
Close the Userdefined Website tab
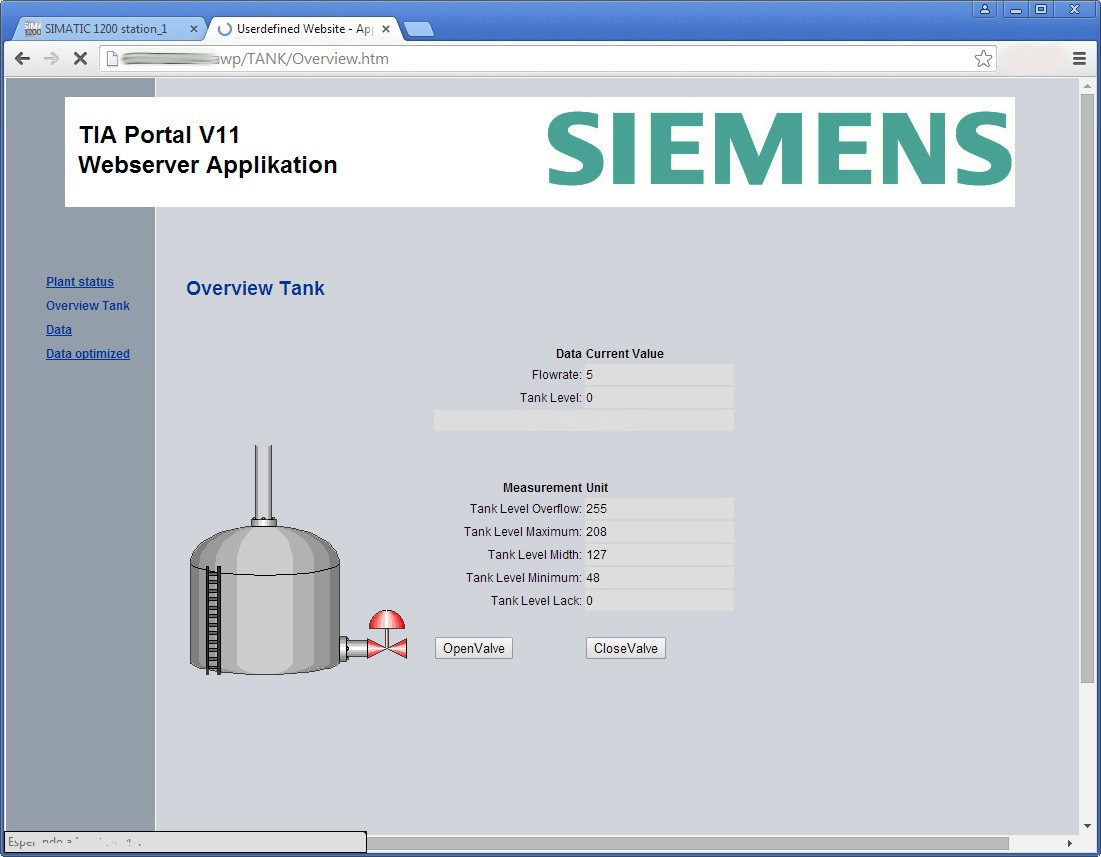point(385,29)
